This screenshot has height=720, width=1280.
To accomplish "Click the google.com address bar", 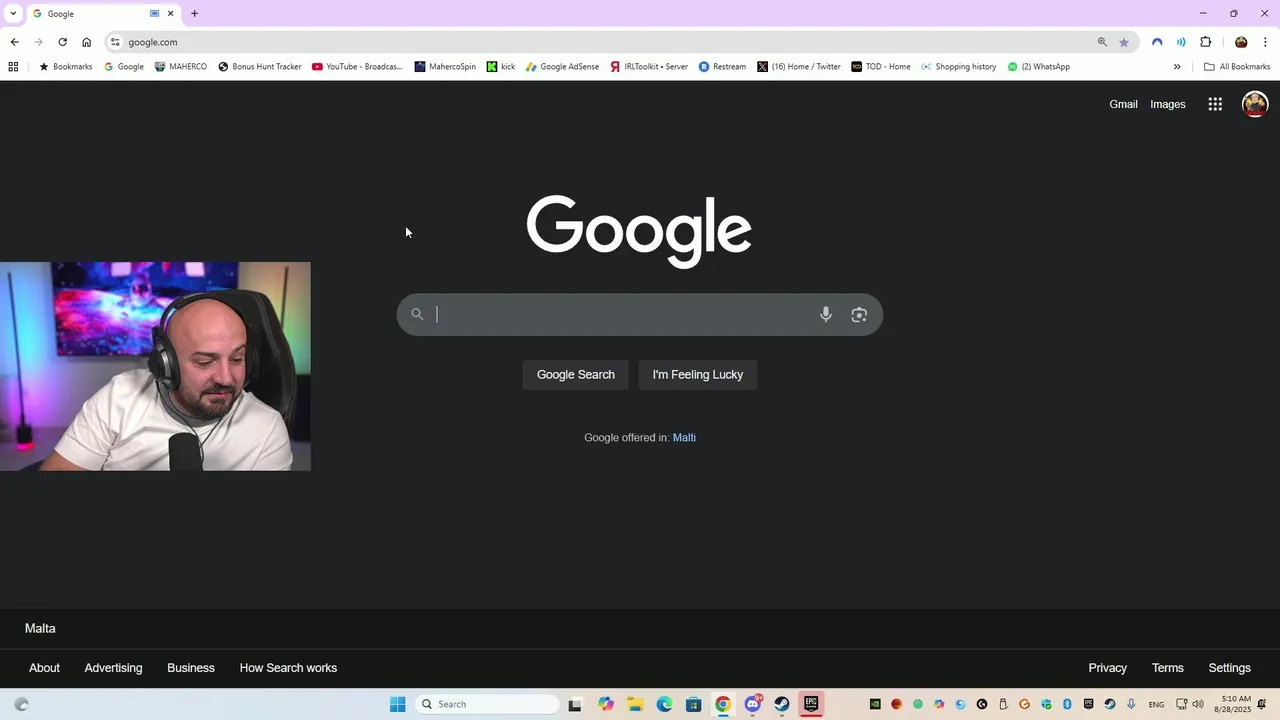I will [600, 42].
